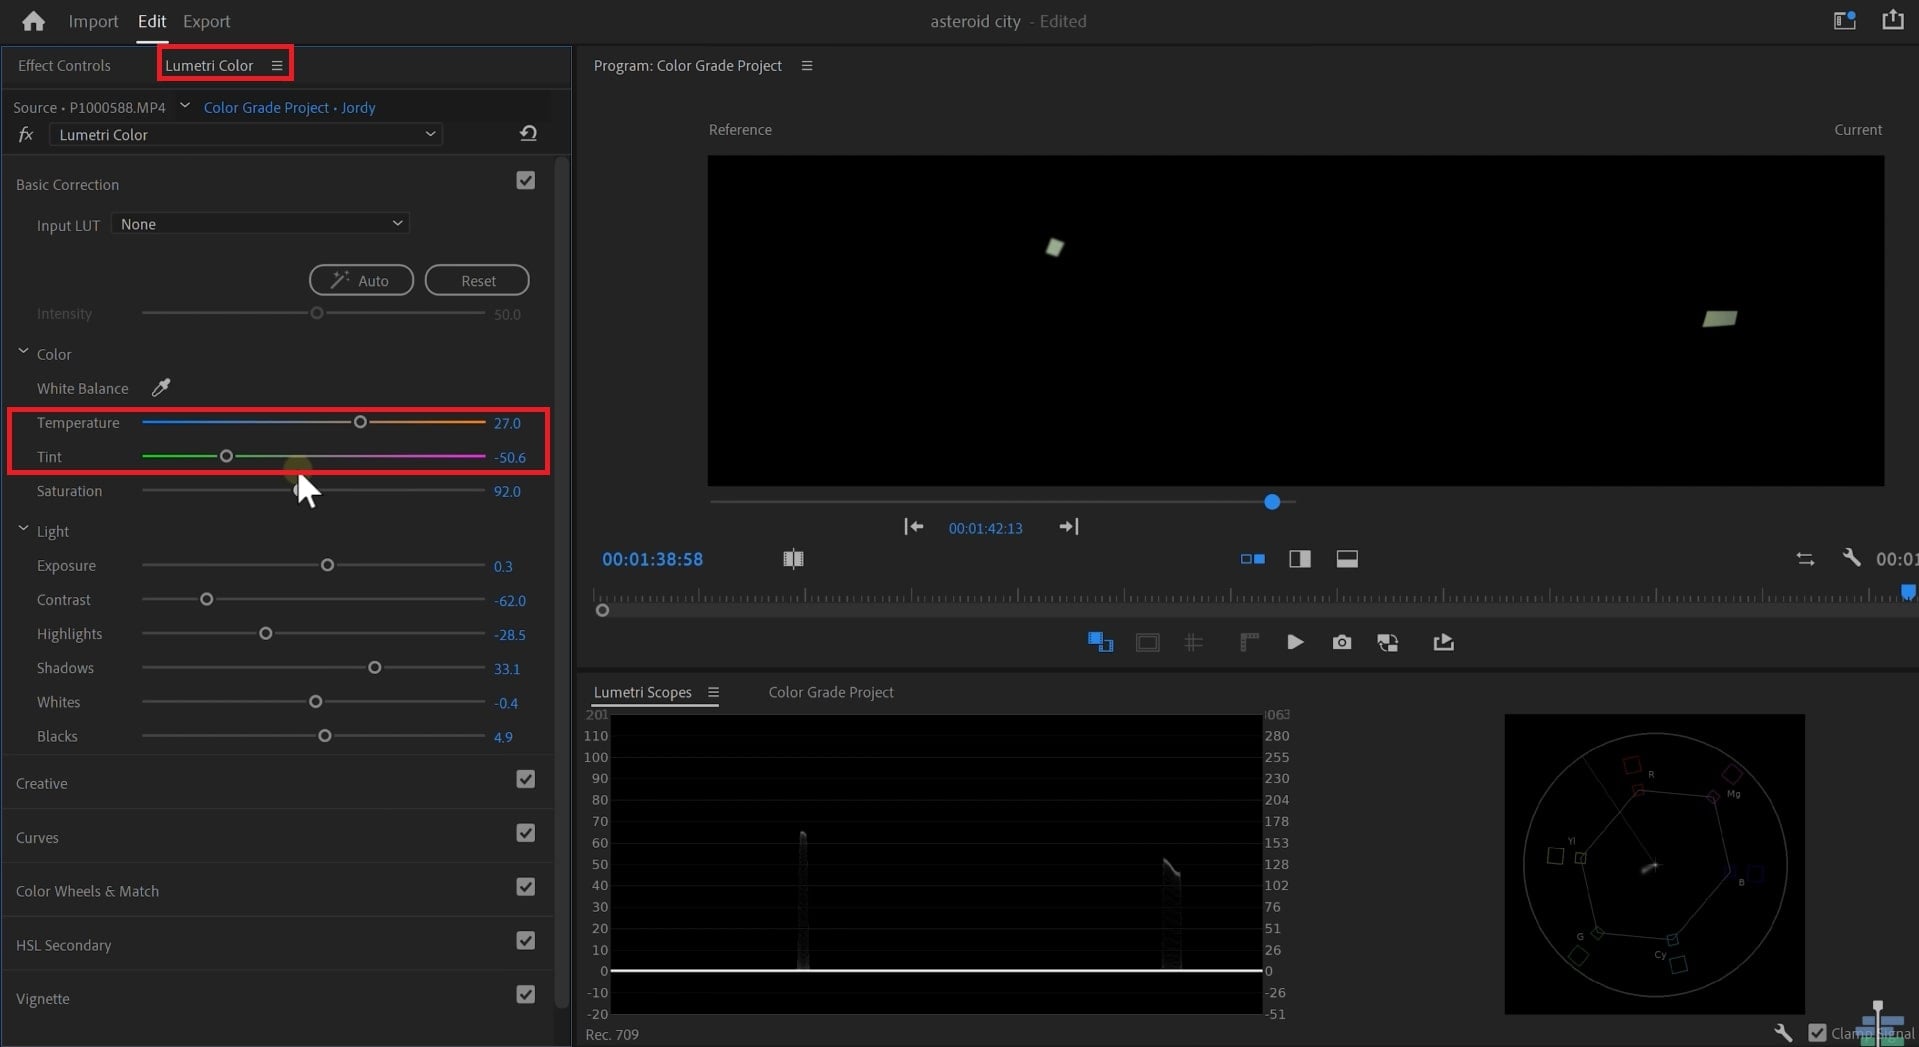The height and width of the screenshot is (1047, 1919).
Task: Pick white balance with the eyedropper
Action: coord(160,388)
